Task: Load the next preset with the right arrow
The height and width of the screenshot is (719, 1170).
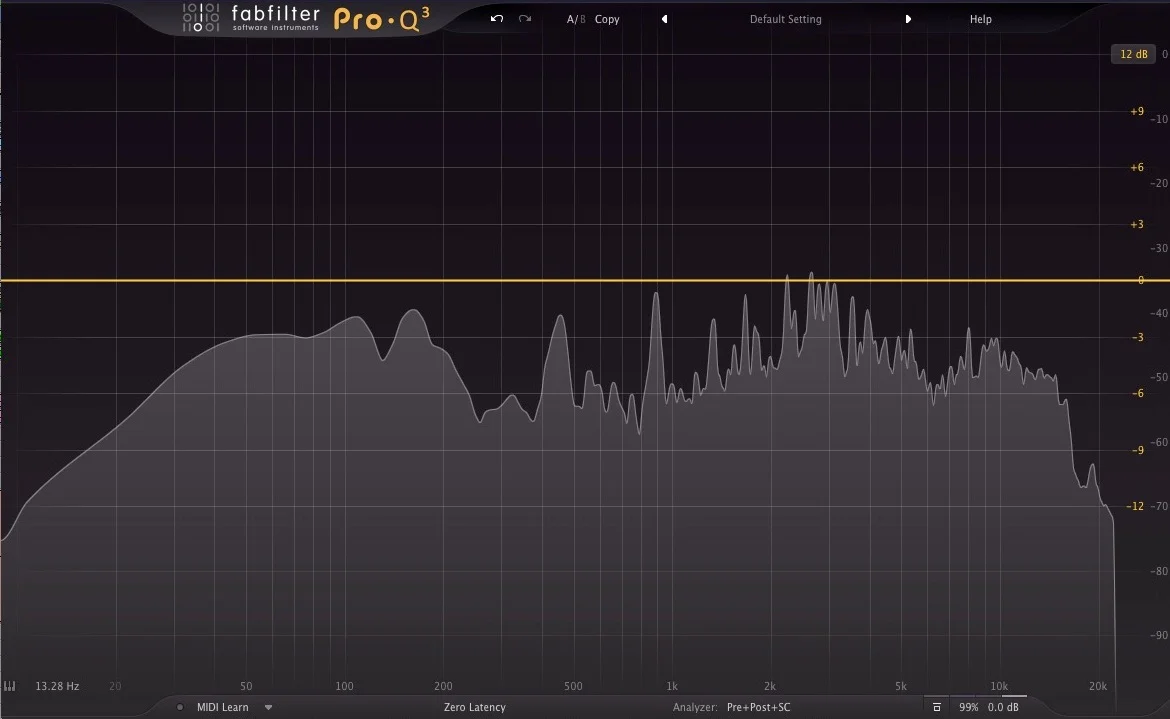Action: pyautogui.click(x=908, y=18)
